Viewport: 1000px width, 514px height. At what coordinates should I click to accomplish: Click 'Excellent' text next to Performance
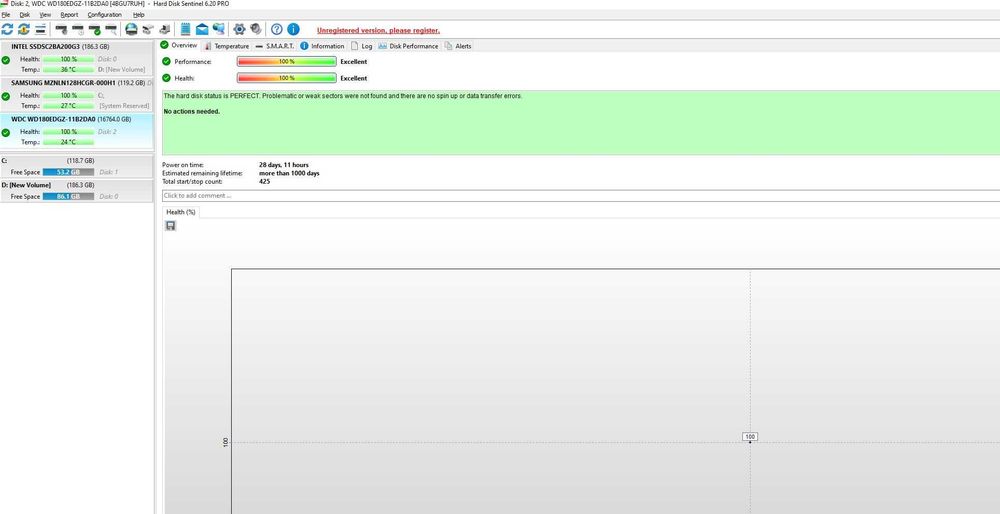click(x=354, y=62)
